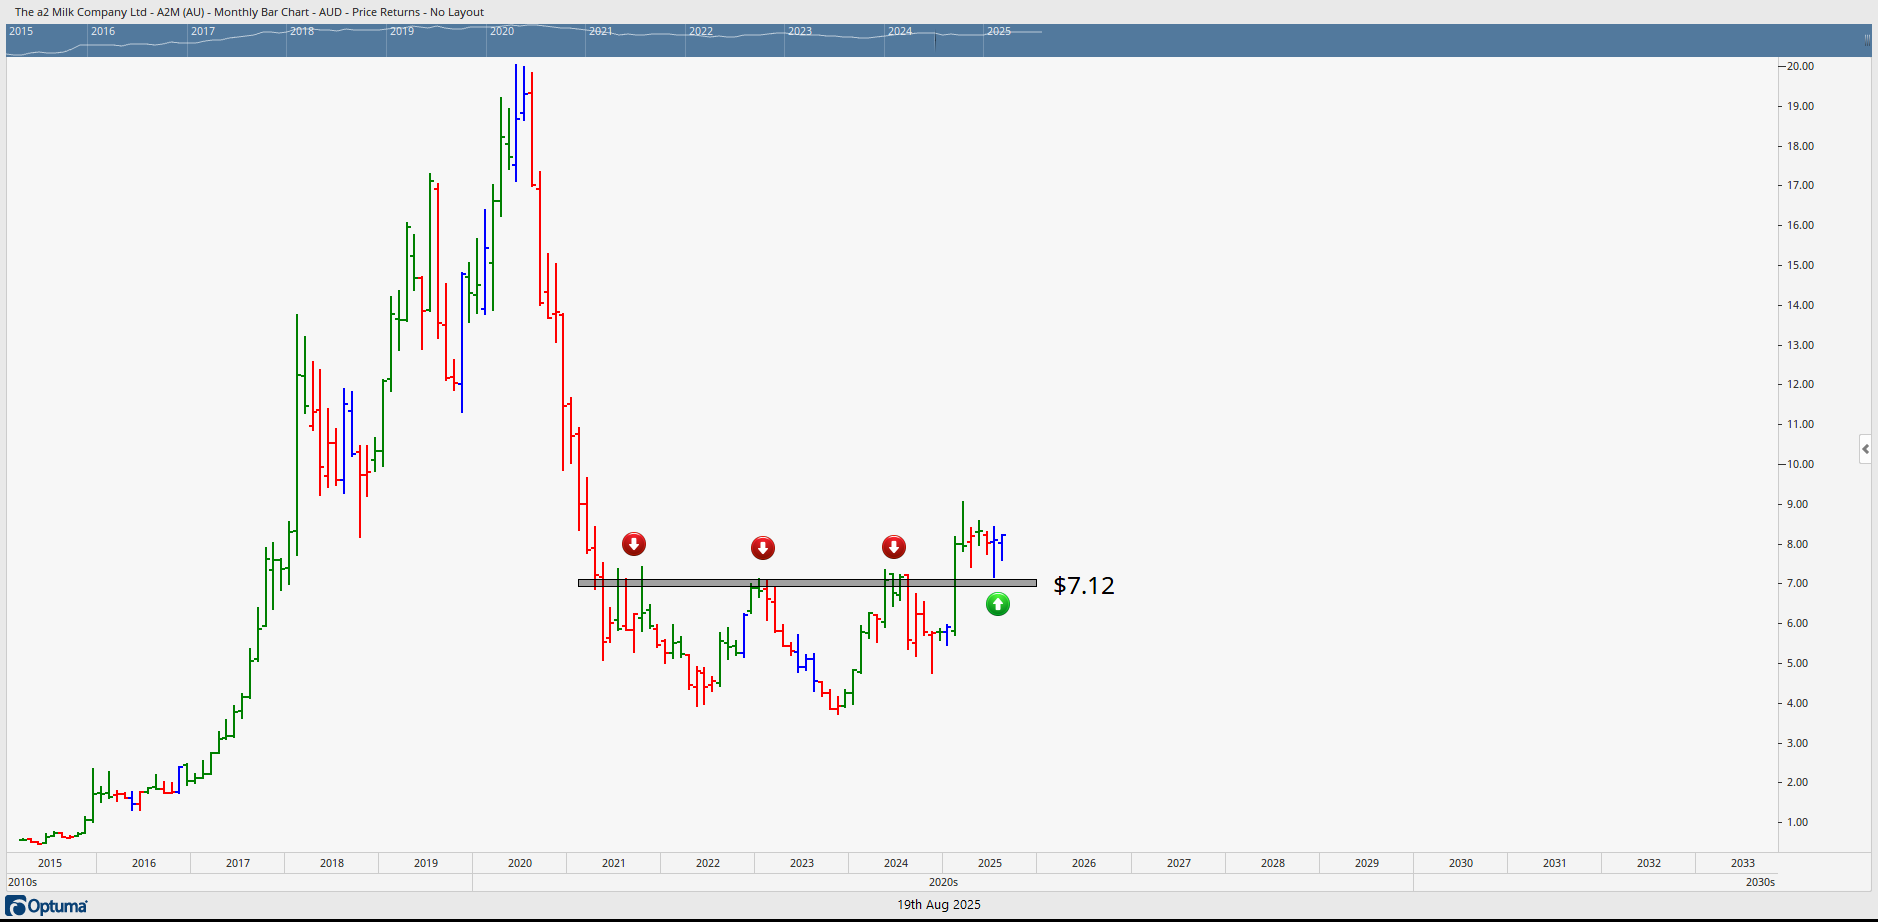Click the 5.00 price axis label
Screen dimensions: 1878x922
point(1798,663)
